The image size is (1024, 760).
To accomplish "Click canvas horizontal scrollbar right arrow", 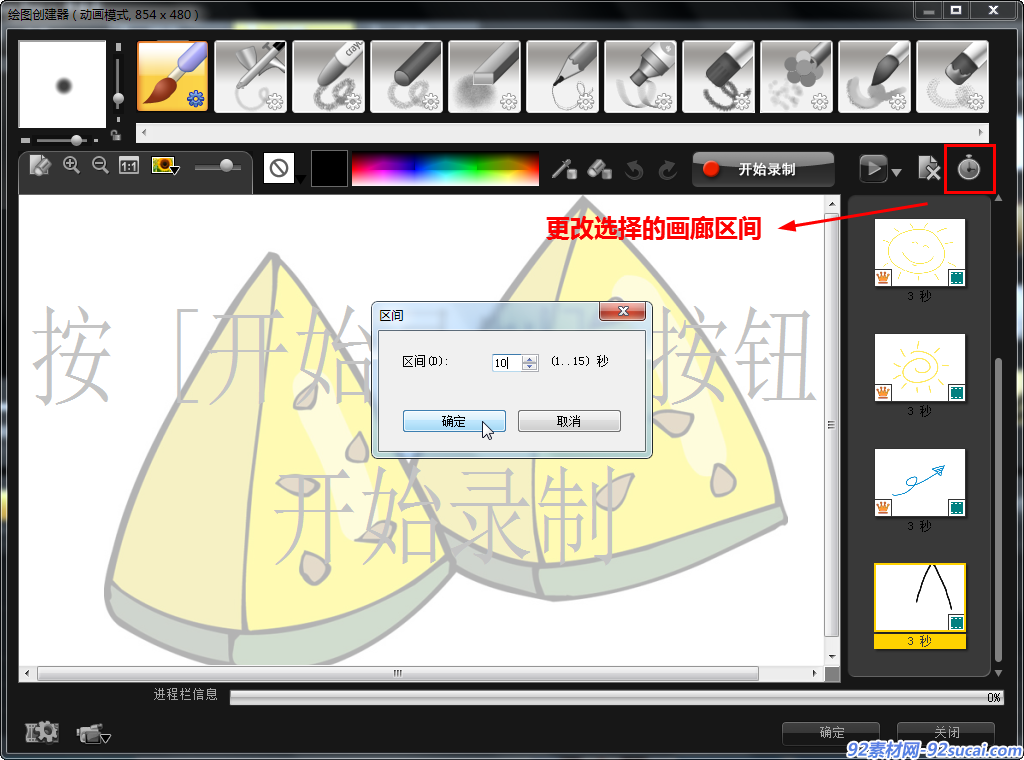I will pyautogui.click(x=814, y=673).
